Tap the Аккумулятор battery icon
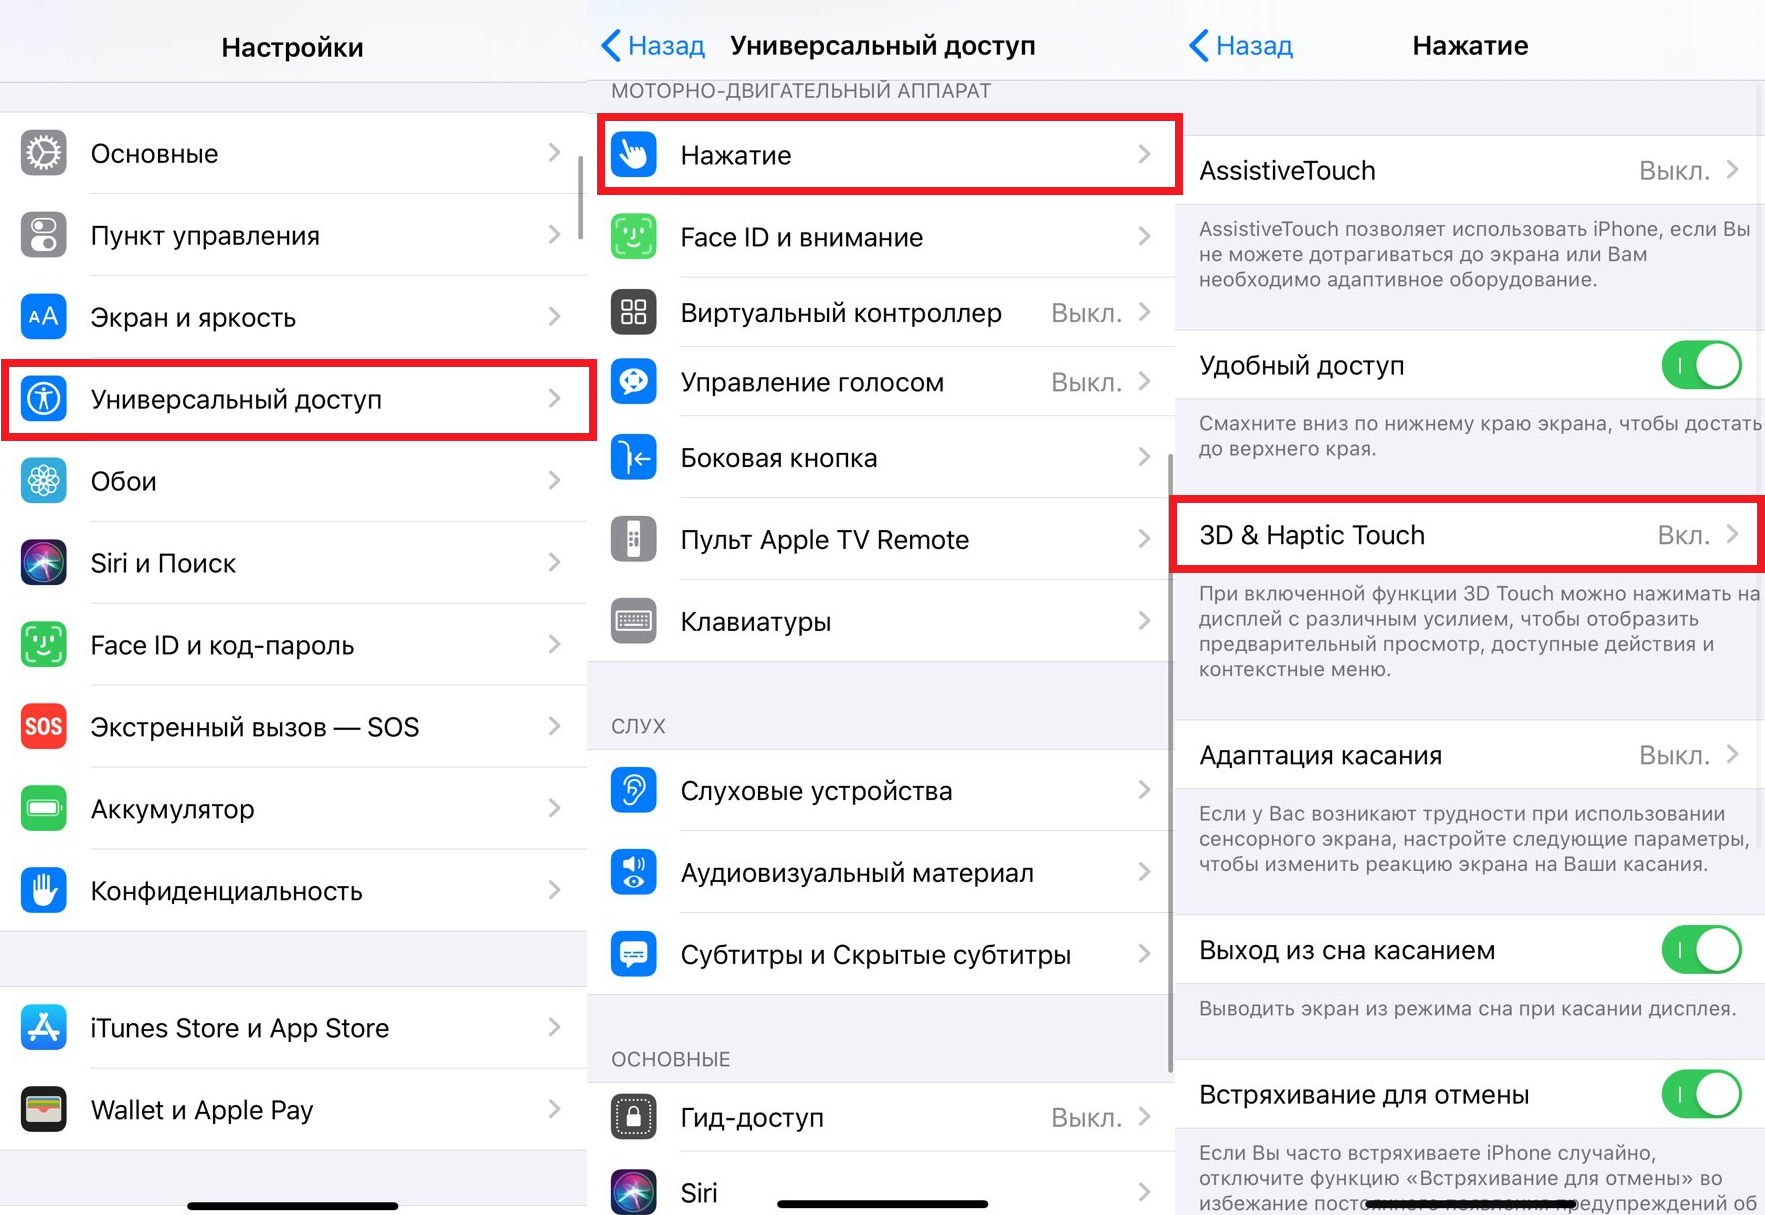 click(44, 809)
